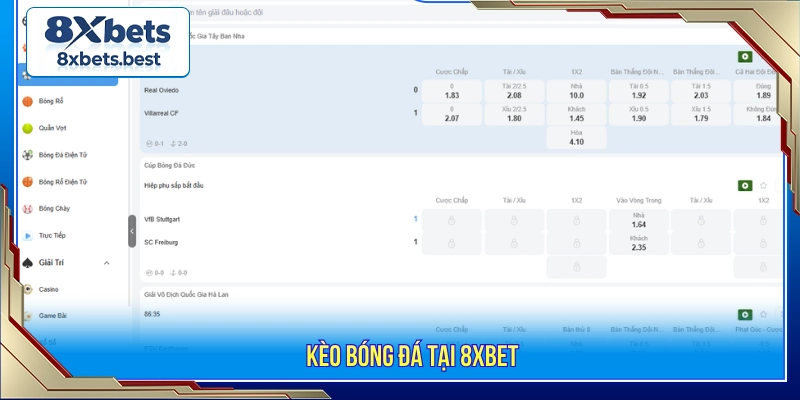The image size is (800, 400).
Task: Open Trực Tiếp live section
Action: [x=52, y=236]
